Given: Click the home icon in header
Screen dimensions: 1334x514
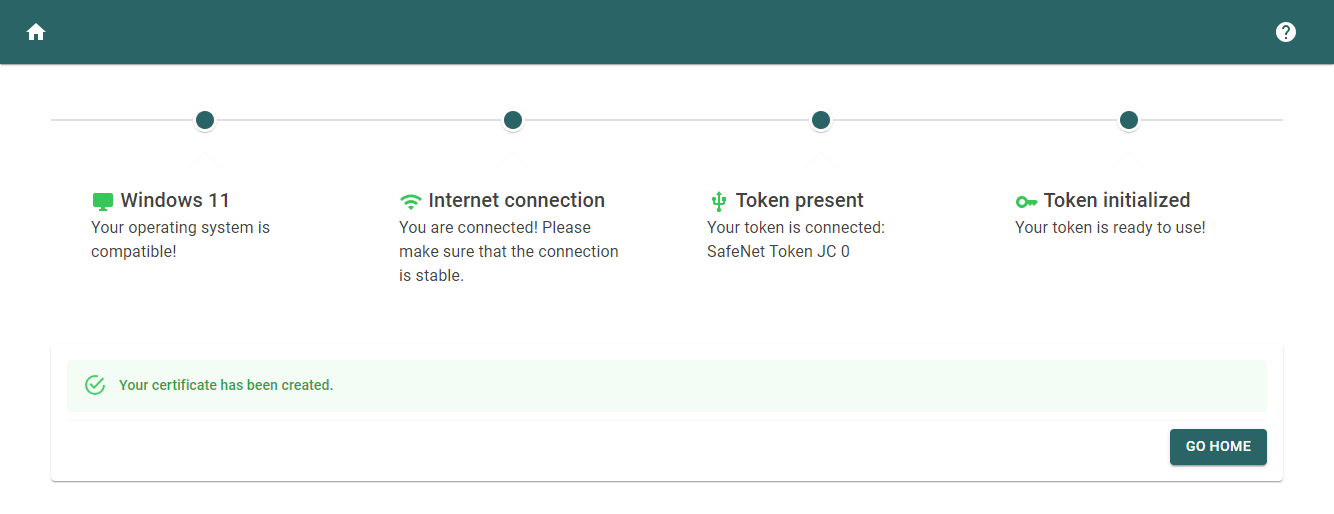Looking at the screenshot, I should coord(36,32).
